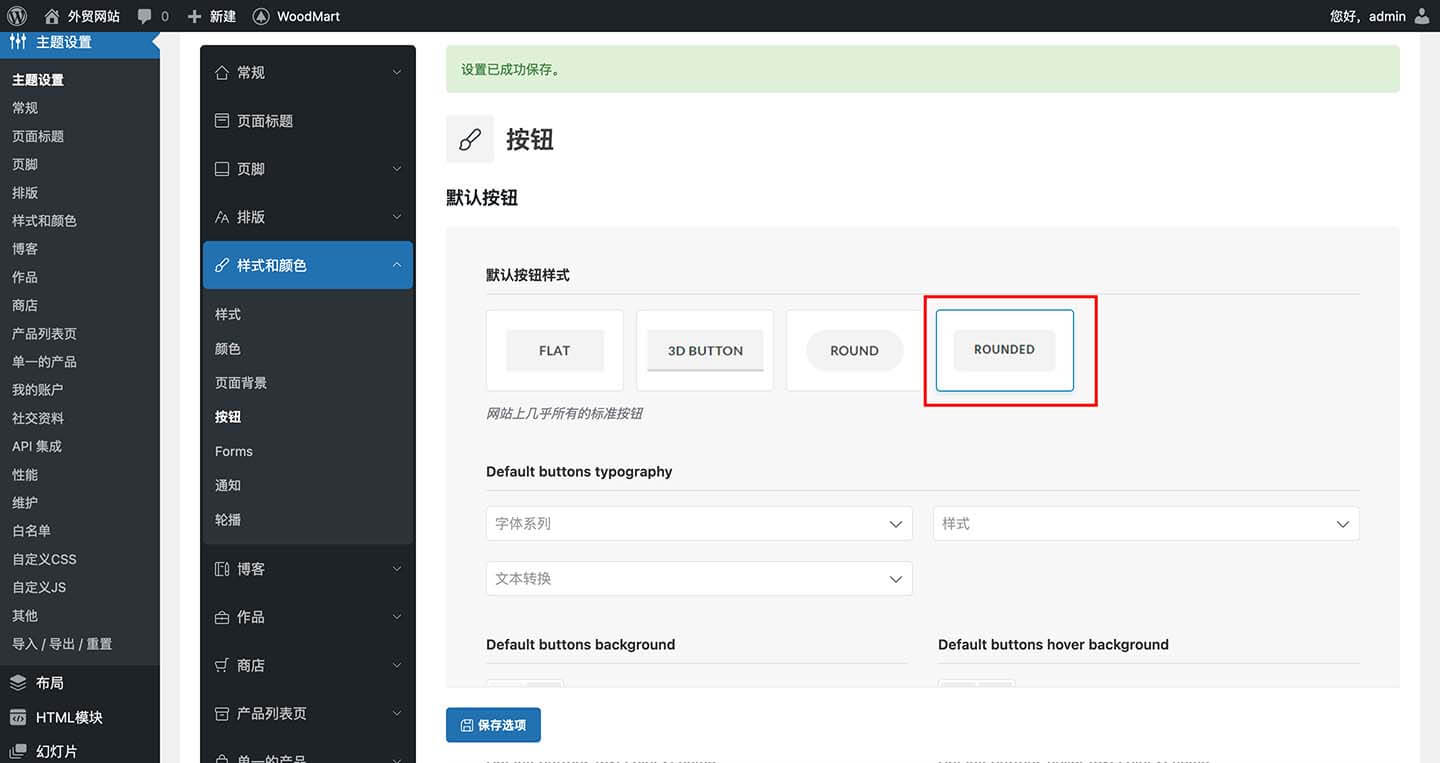Click the plus icon for 新建
Screen dimensions: 1440x763
point(195,16)
